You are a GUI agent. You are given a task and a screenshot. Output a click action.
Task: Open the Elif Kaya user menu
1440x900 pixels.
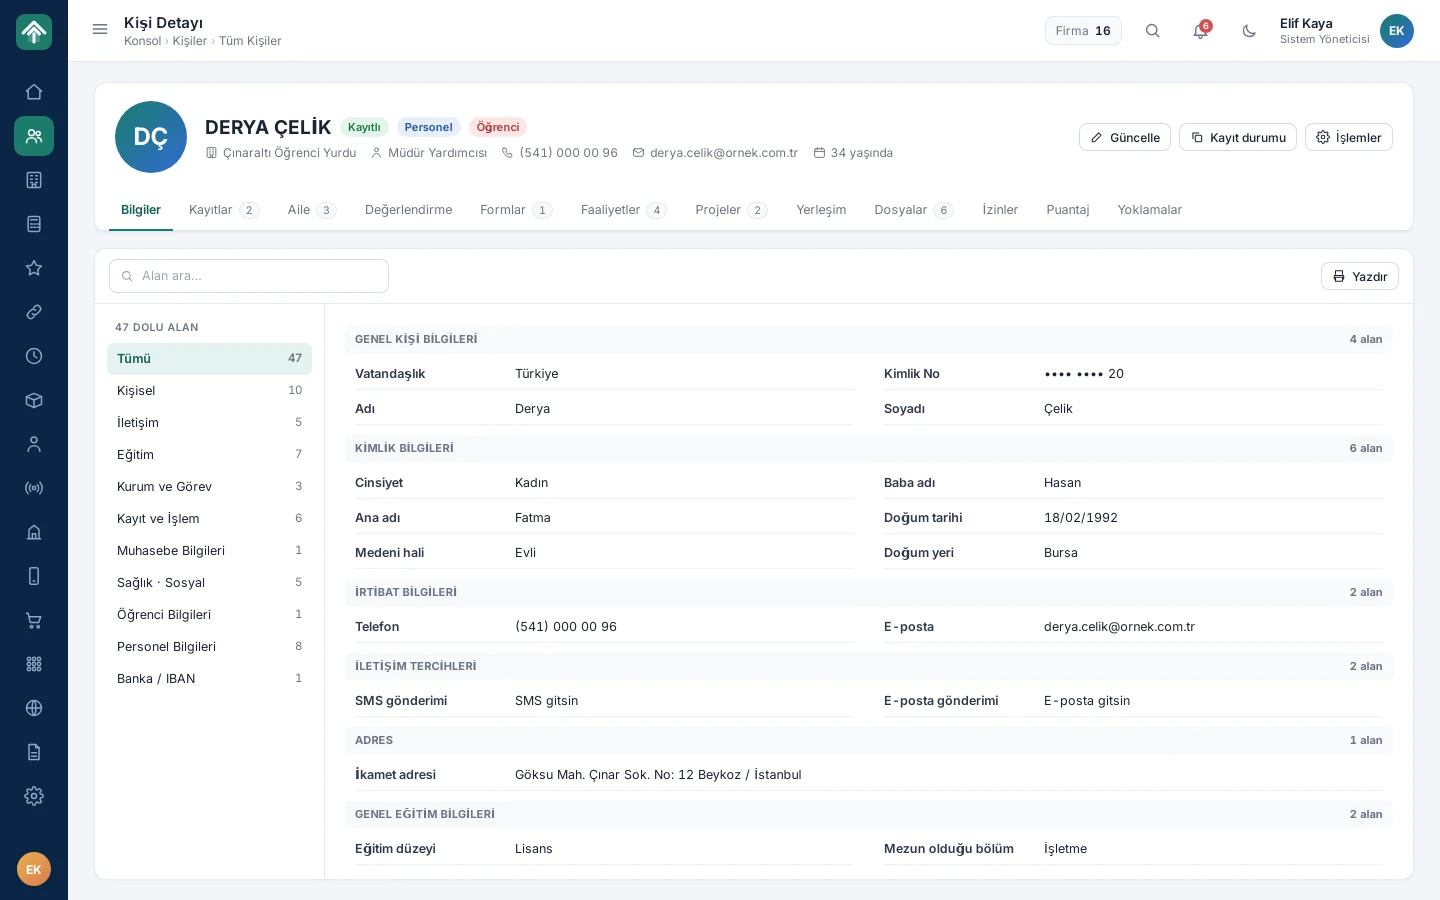[1347, 31]
